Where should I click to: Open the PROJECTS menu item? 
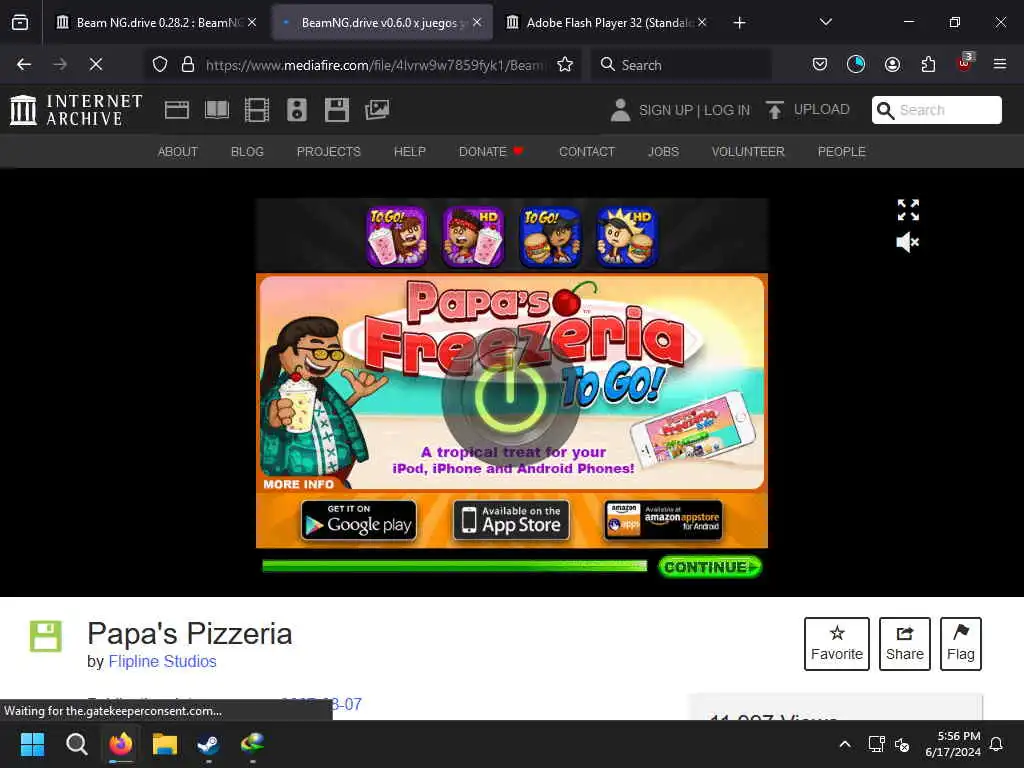(328, 152)
